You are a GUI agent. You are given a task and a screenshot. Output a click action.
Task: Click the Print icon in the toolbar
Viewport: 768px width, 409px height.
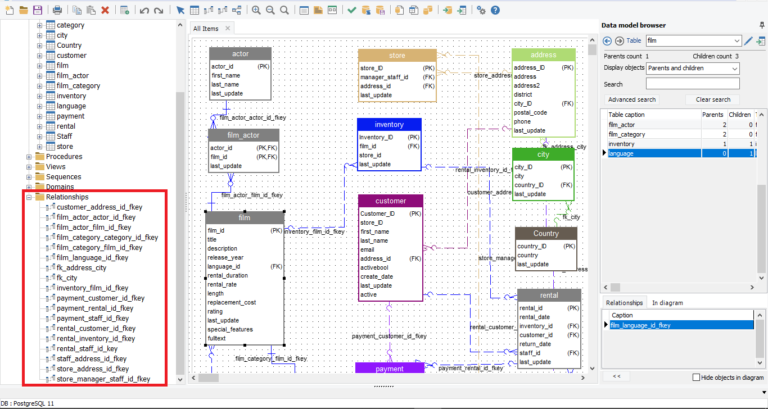point(57,9)
